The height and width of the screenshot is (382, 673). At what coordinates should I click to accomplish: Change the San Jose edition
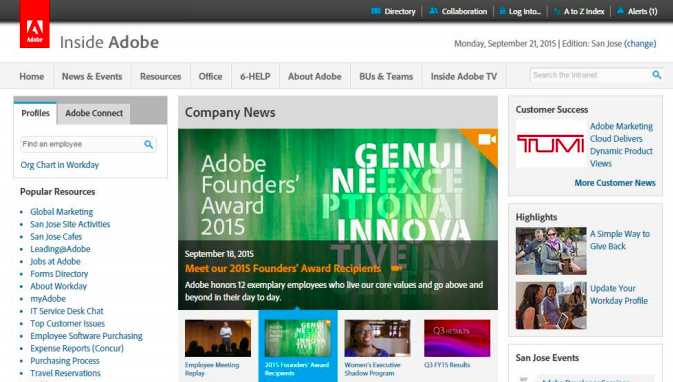coord(640,43)
